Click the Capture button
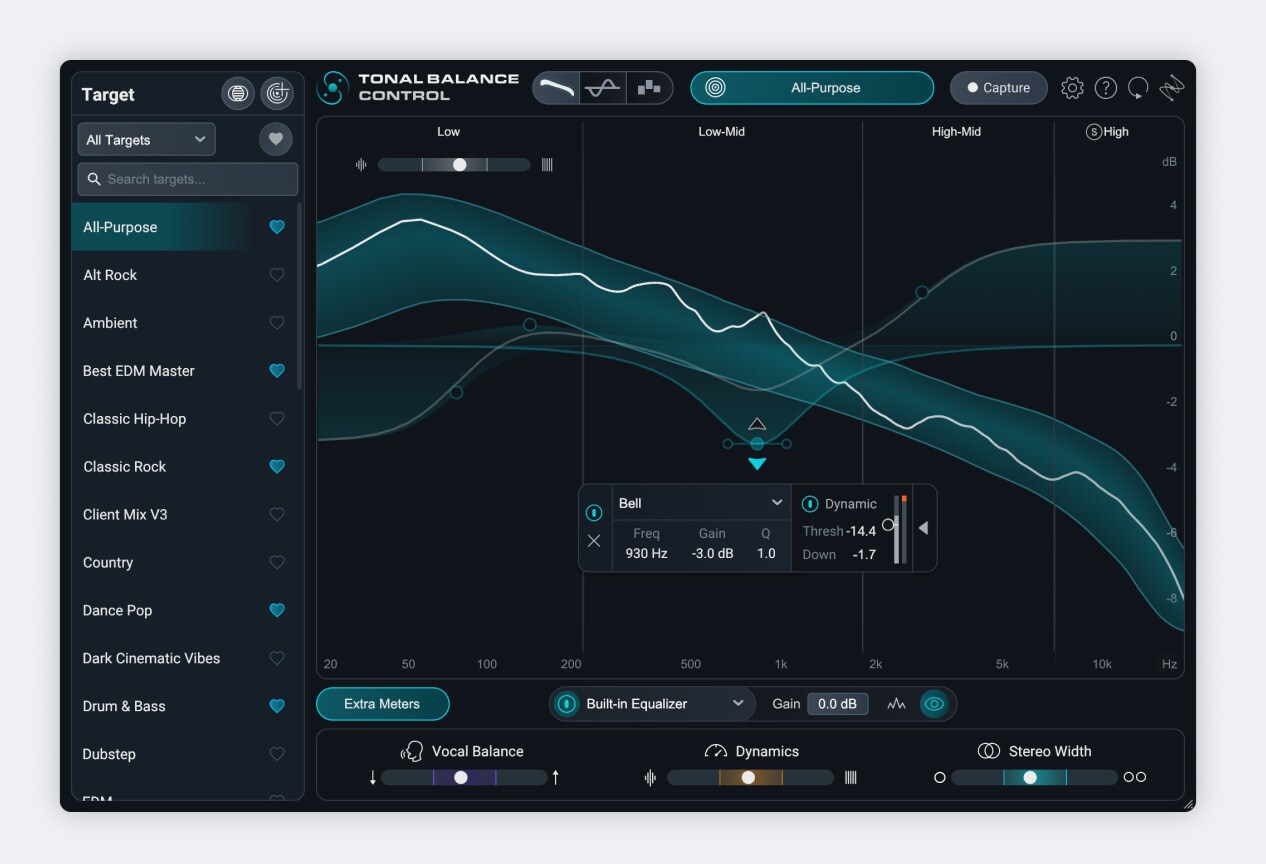This screenshot has width=1266, height=864. (x=998, y=88)
